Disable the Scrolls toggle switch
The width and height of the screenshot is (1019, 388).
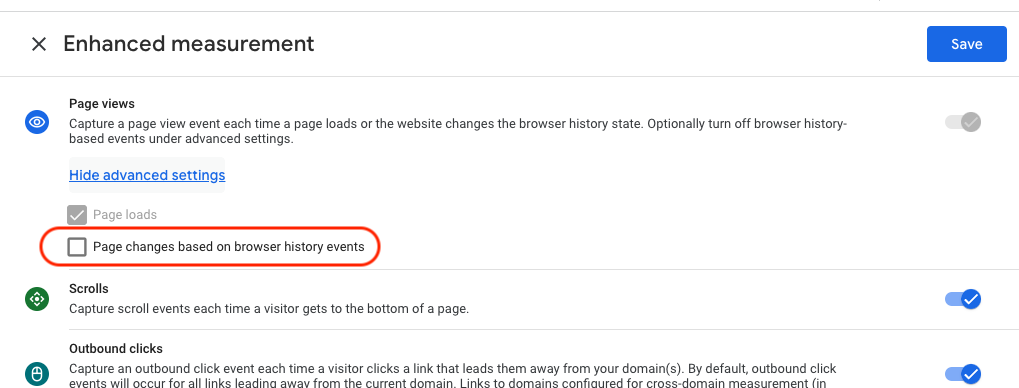coord(963,299)
